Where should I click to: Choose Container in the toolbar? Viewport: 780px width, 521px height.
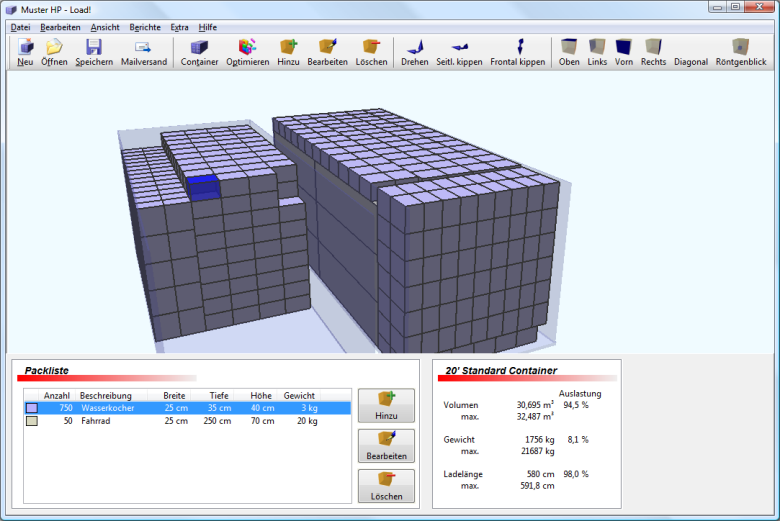click(199, 52)
